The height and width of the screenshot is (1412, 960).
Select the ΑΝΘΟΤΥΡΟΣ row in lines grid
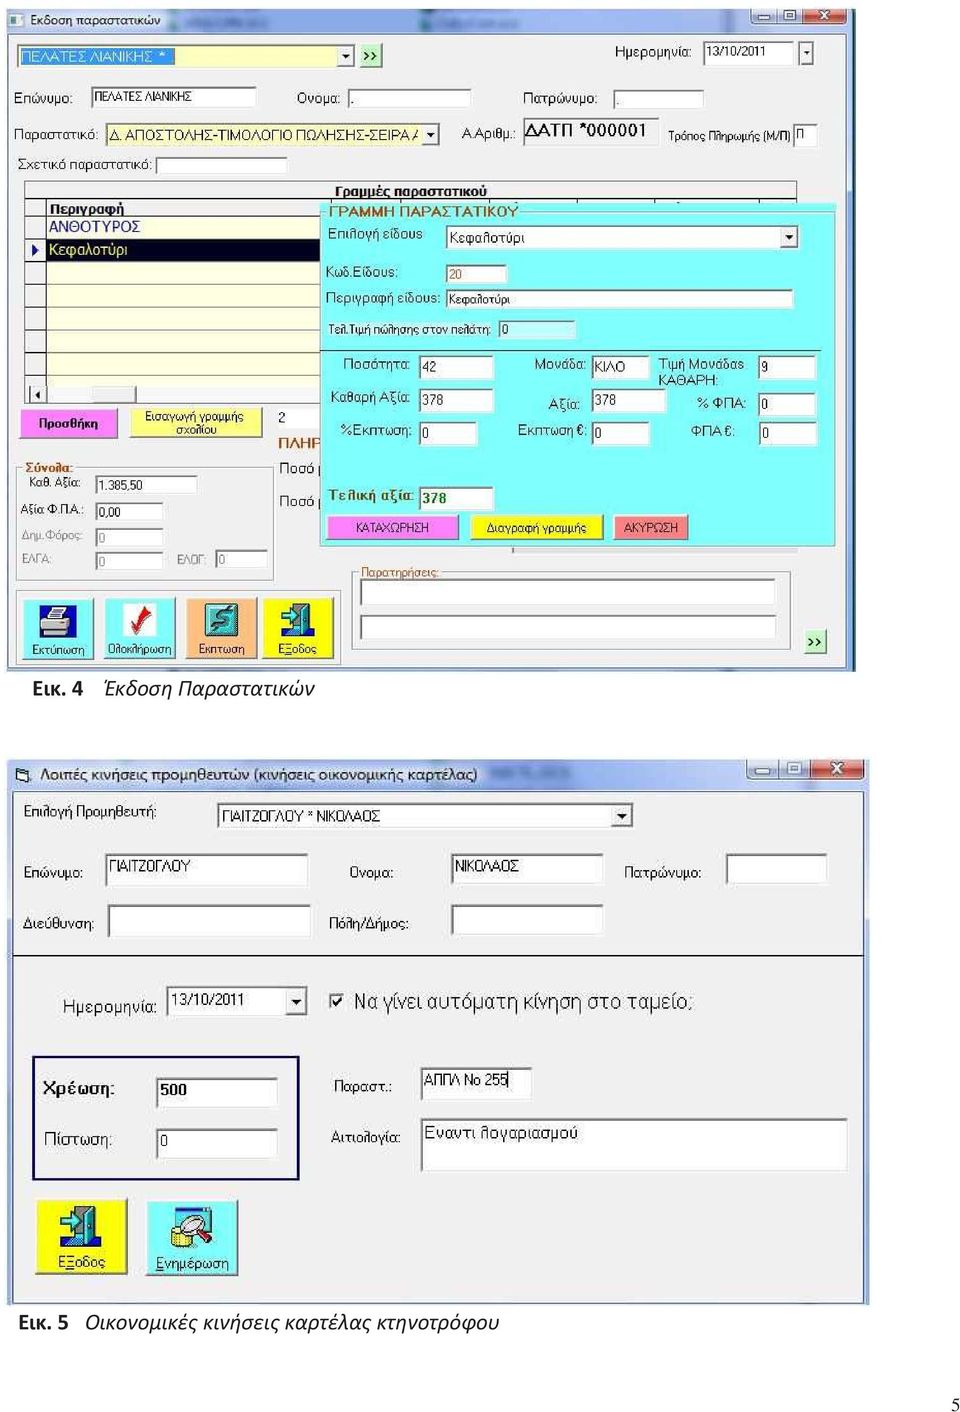183,227
